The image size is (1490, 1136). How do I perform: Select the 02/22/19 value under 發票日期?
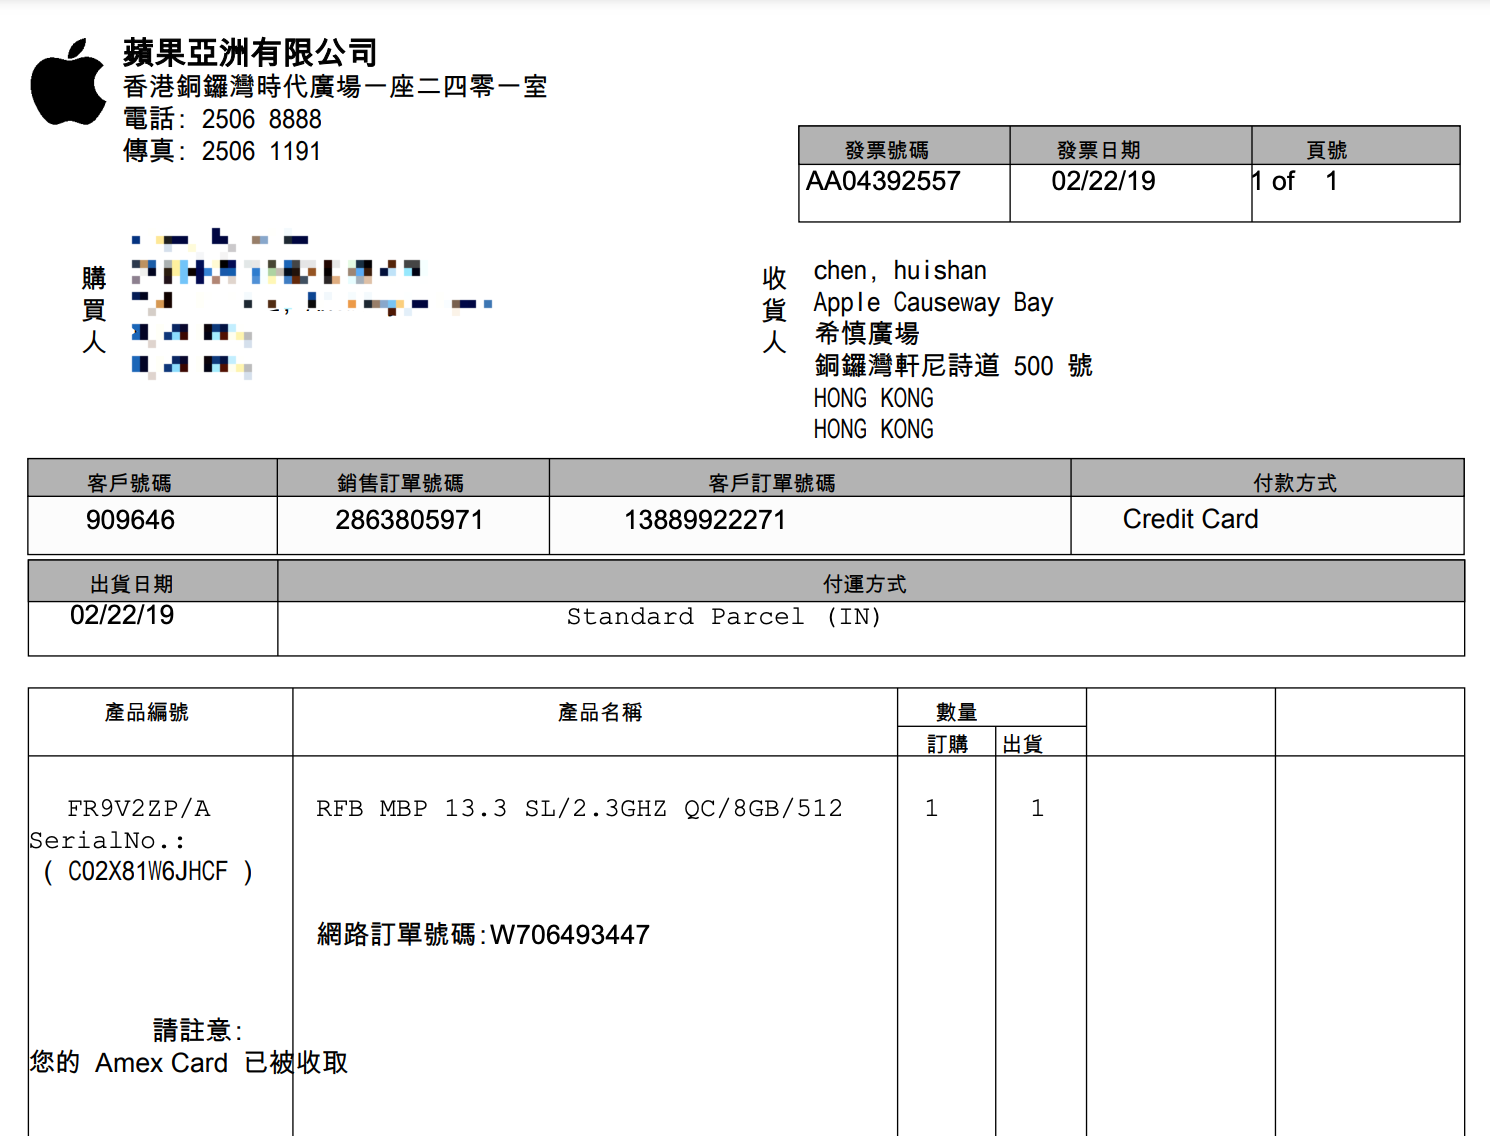[1103, 181]
